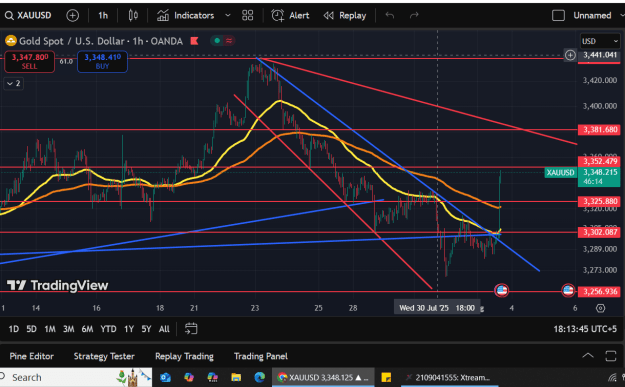Change chart candle style icon
Viewport: 625px width, 387px height.
tap(133, 16)
